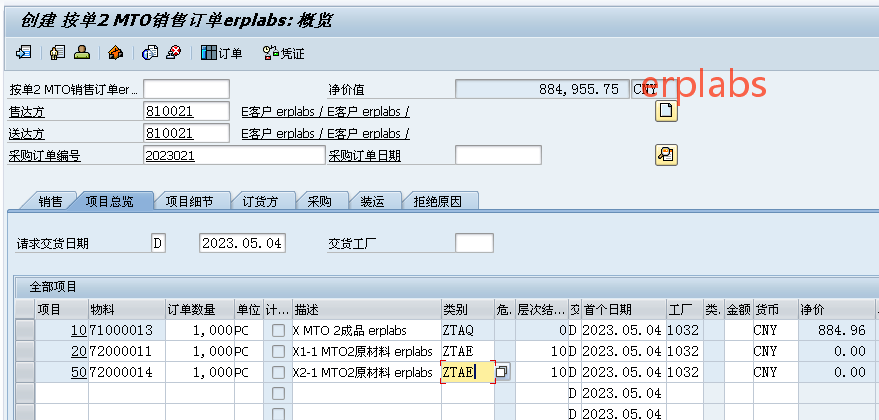Click the net value field 884,955.75
Viewport: 879px width, 420px height.
coord(541,89)
